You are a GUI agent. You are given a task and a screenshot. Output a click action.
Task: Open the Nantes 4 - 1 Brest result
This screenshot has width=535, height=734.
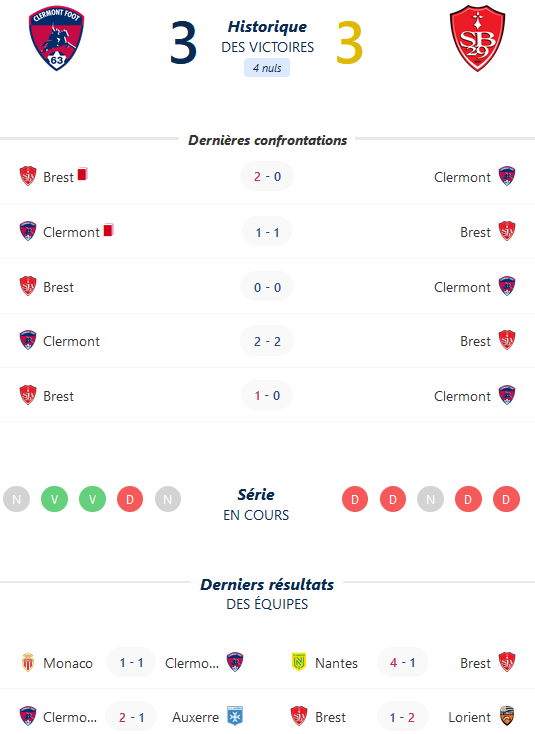click(x=403, y=662)
